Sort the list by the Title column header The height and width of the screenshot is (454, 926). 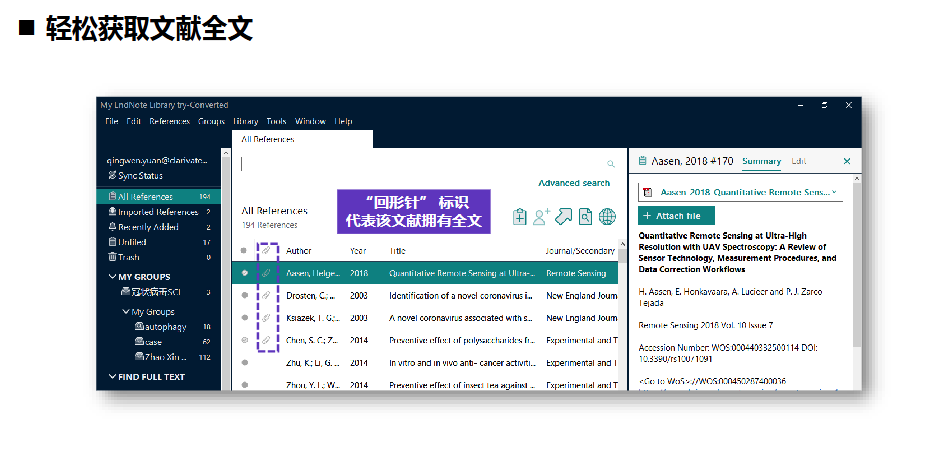(x=397, y=251)
